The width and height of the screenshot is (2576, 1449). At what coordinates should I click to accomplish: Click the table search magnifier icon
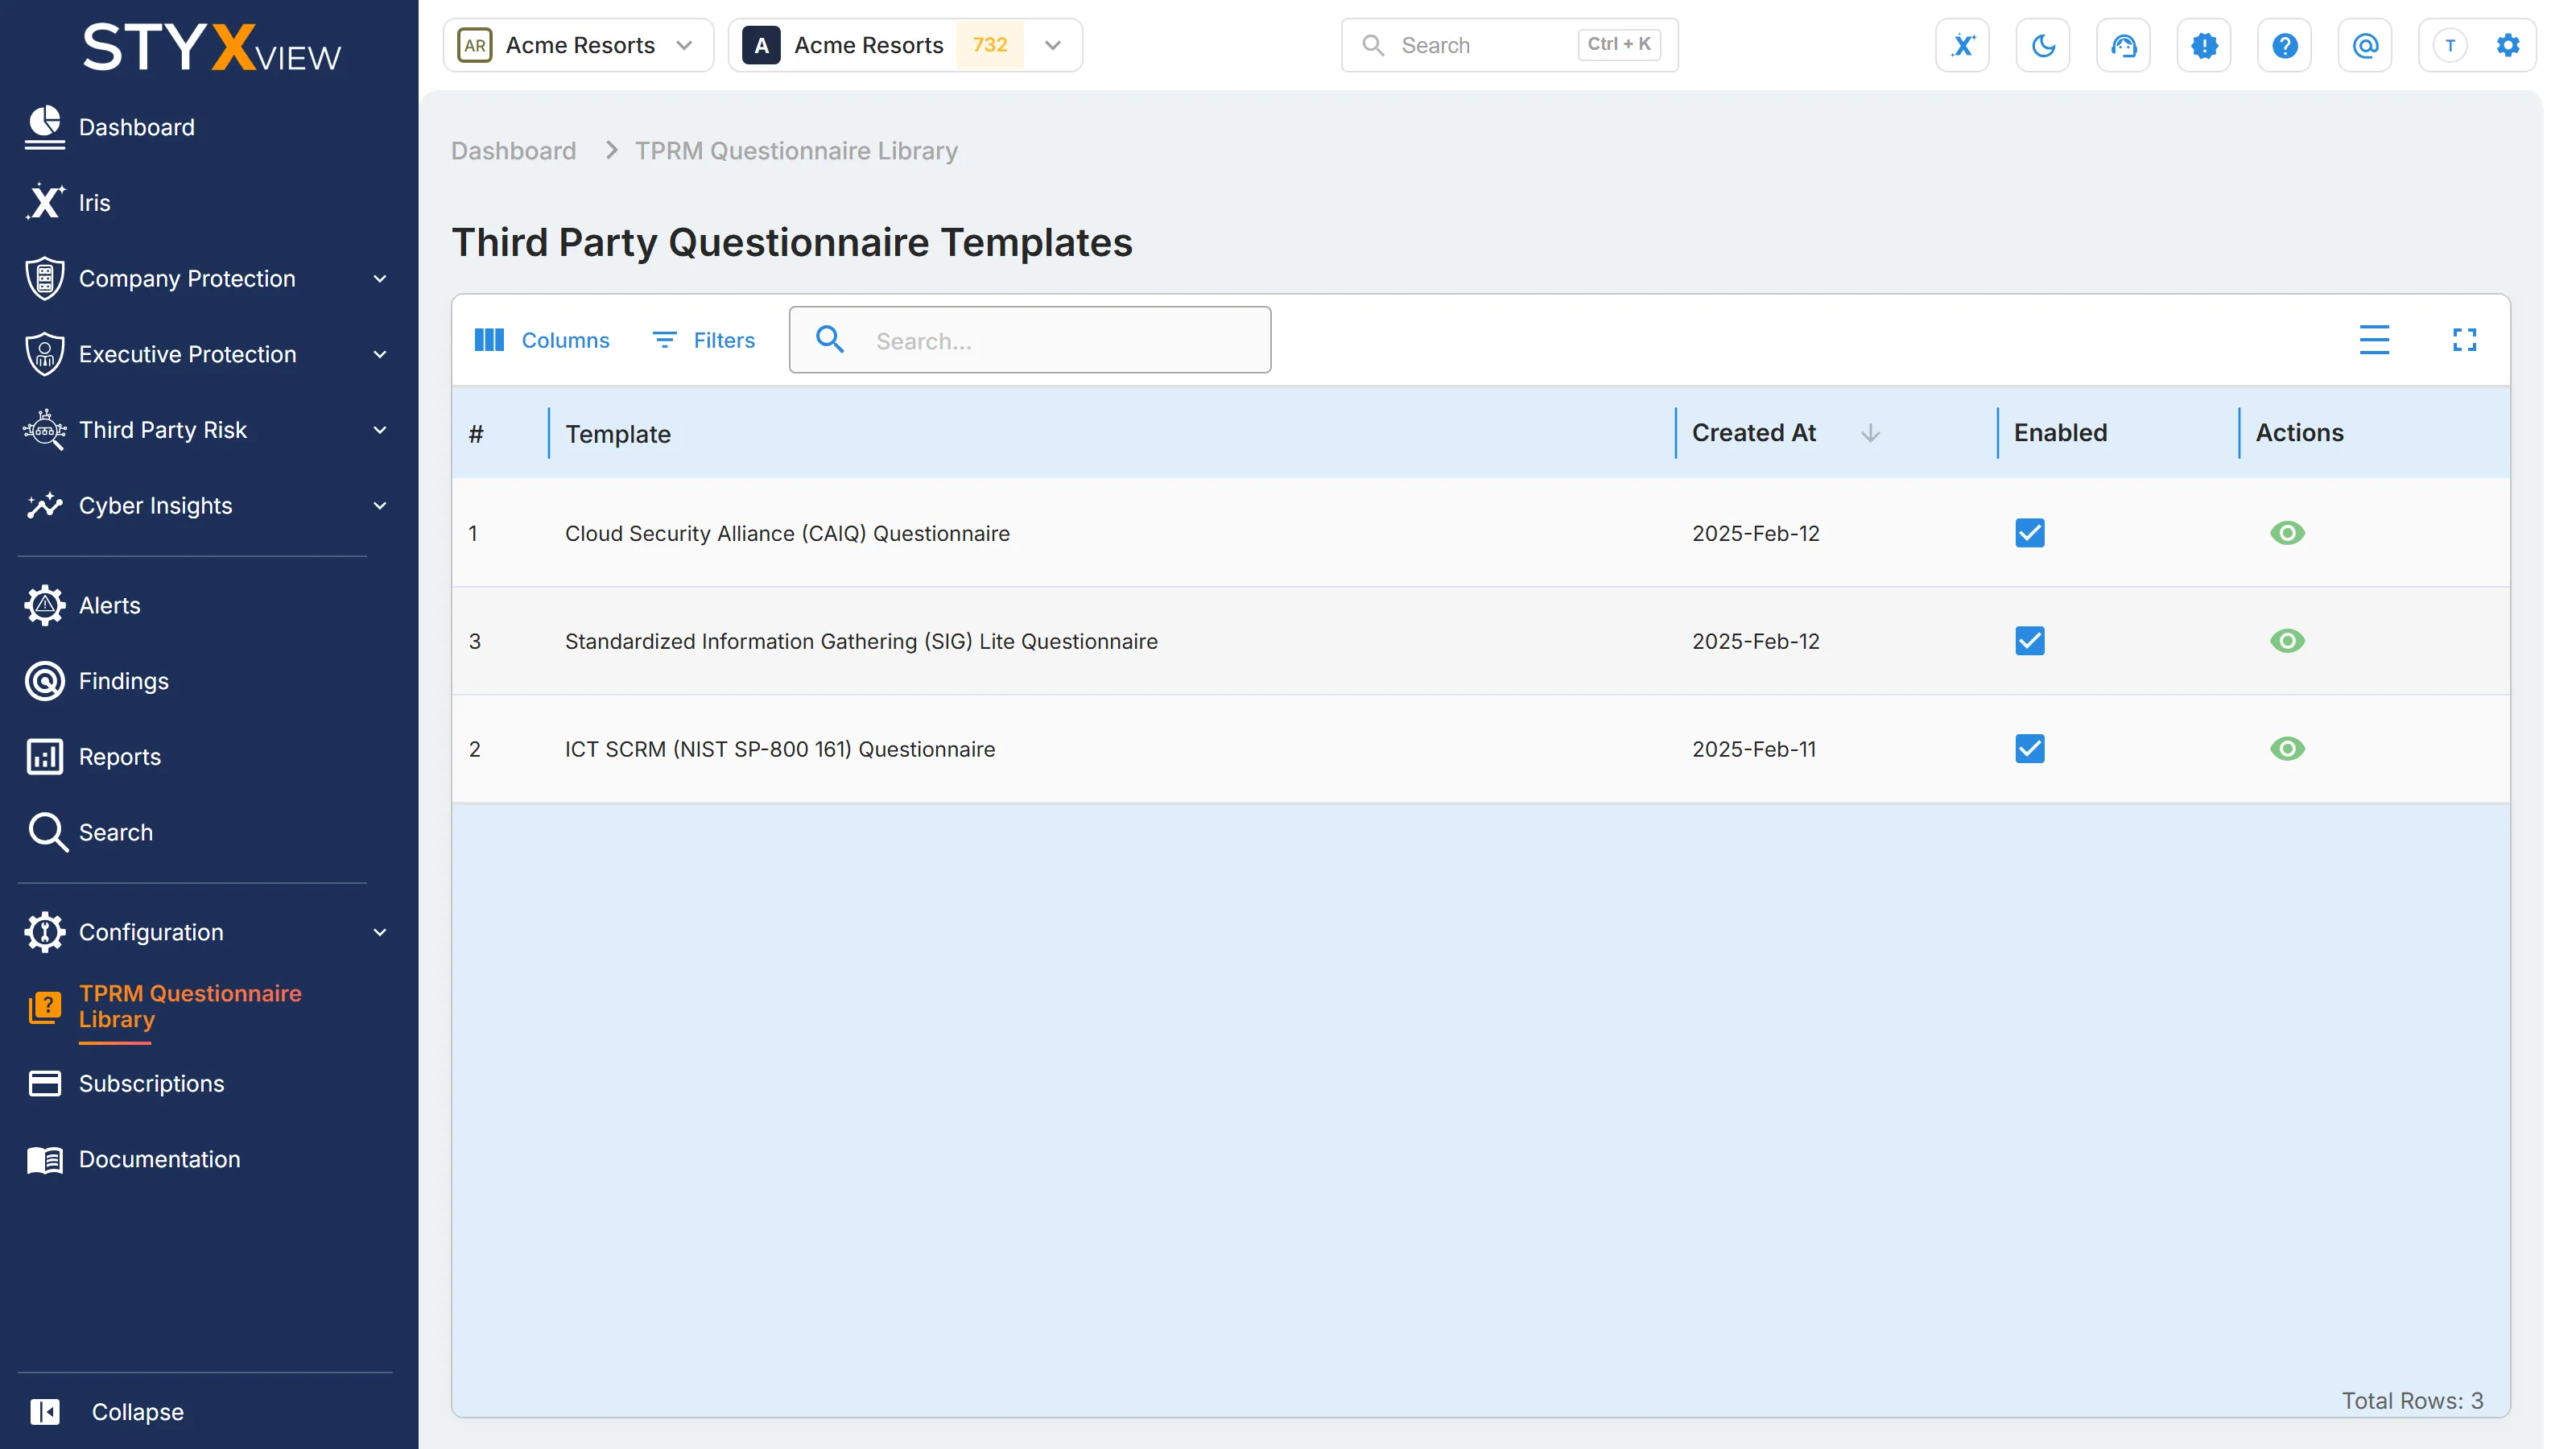click(x=829, y=340)
